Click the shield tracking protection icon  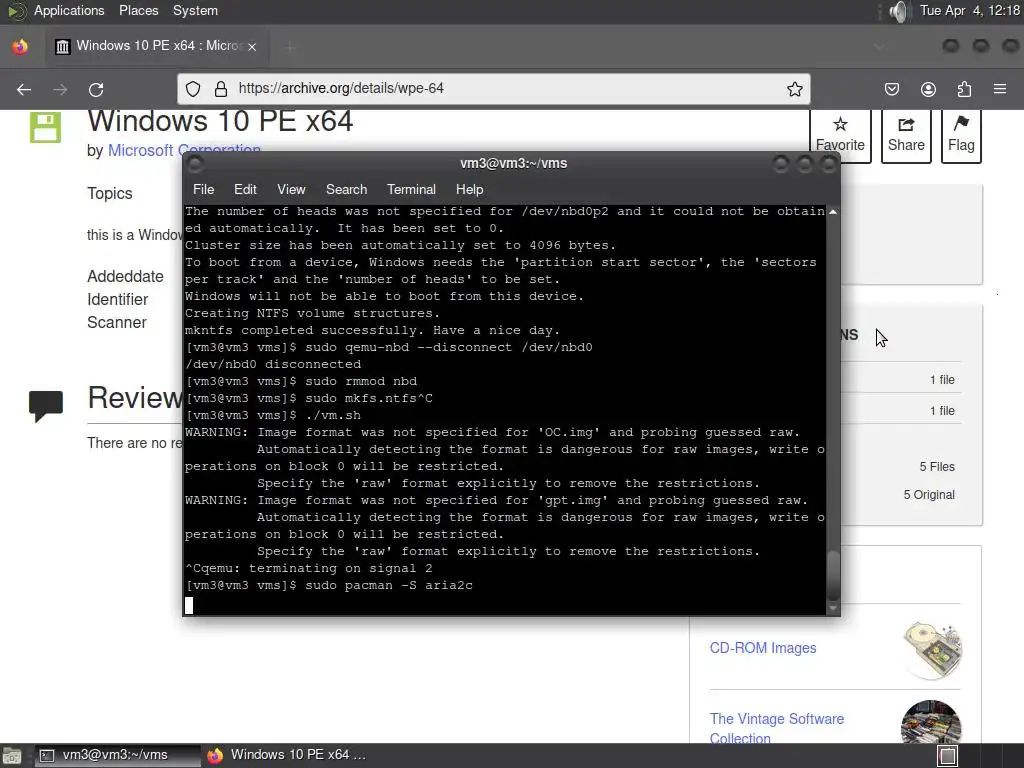pyautogui.click(x=193, y=89)
